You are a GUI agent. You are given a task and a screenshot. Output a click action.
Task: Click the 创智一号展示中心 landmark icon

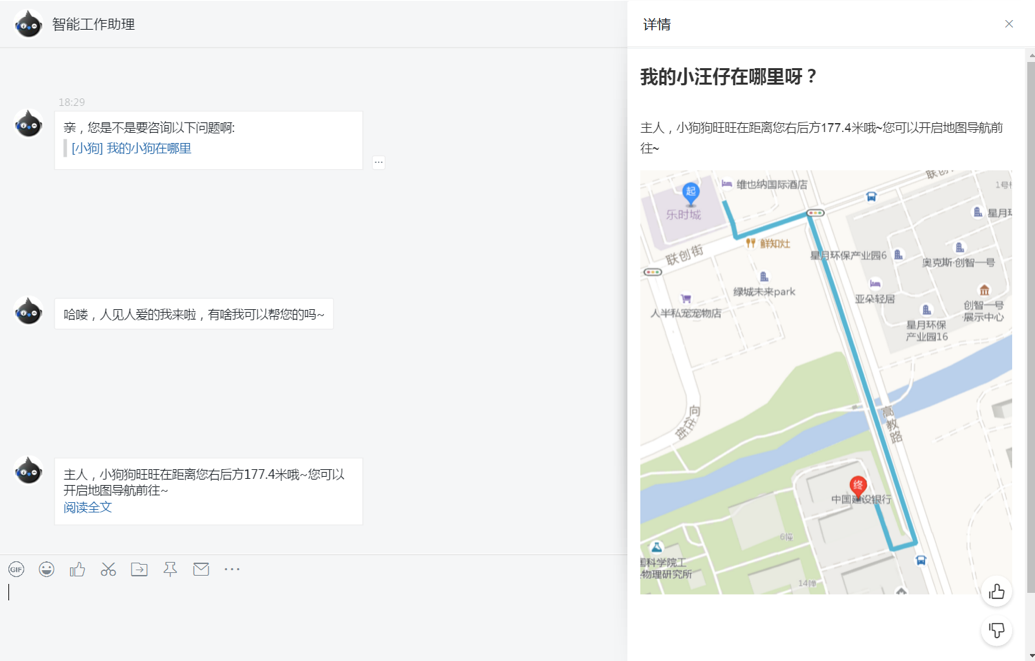tap(984, 290)
